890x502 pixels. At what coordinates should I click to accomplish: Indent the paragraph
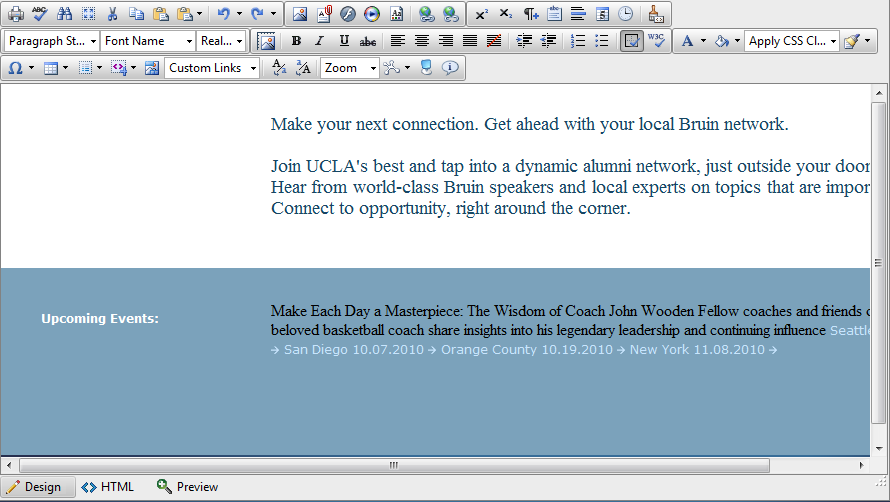pyautogui.click(x=524, y=41)
